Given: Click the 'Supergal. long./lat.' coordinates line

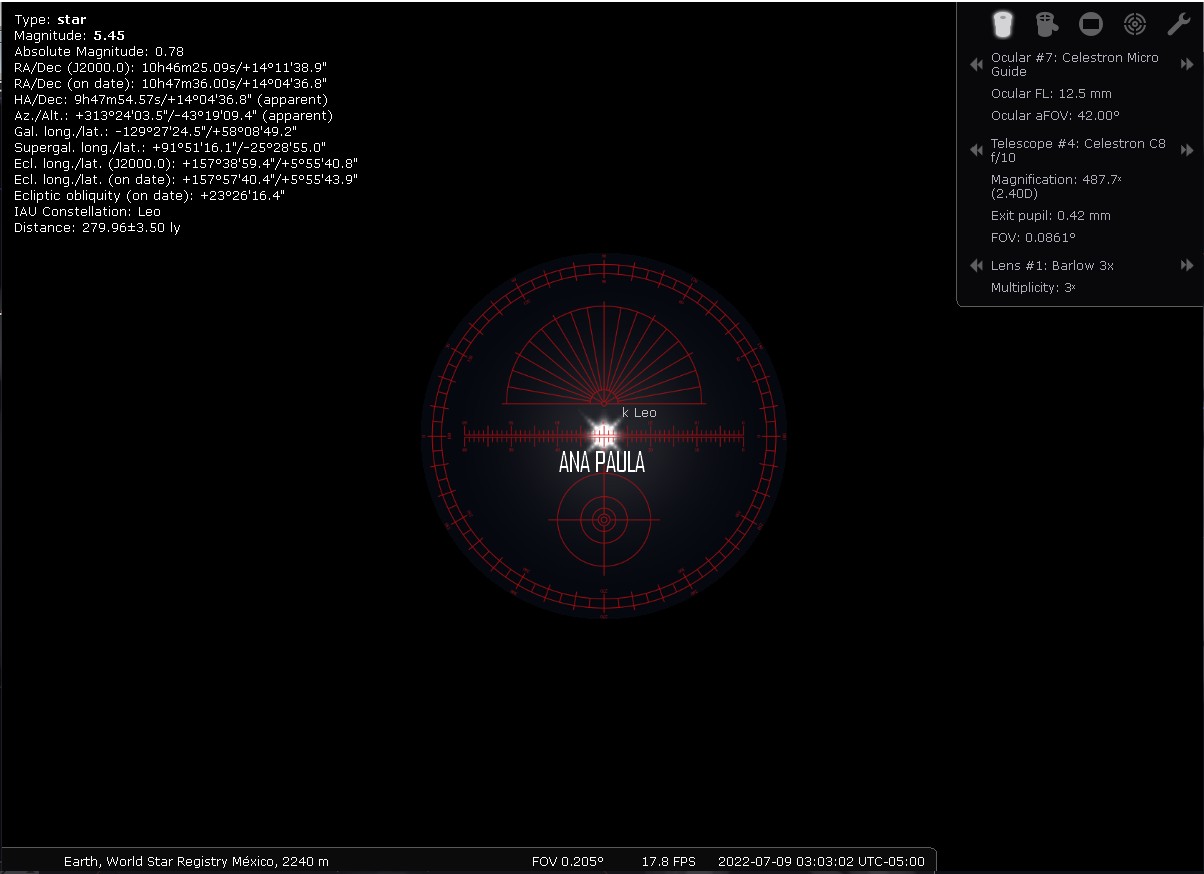Looking at the screenshot, I should [x=171, y=148].
